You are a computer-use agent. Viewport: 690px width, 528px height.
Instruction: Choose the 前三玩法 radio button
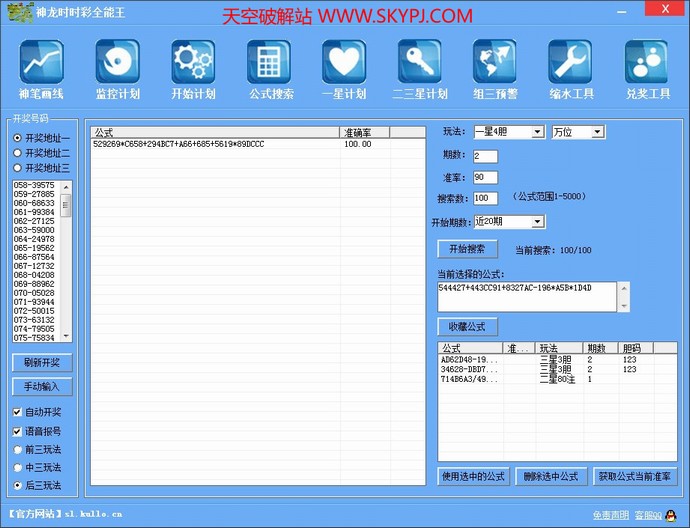click(x=17, y=449)
